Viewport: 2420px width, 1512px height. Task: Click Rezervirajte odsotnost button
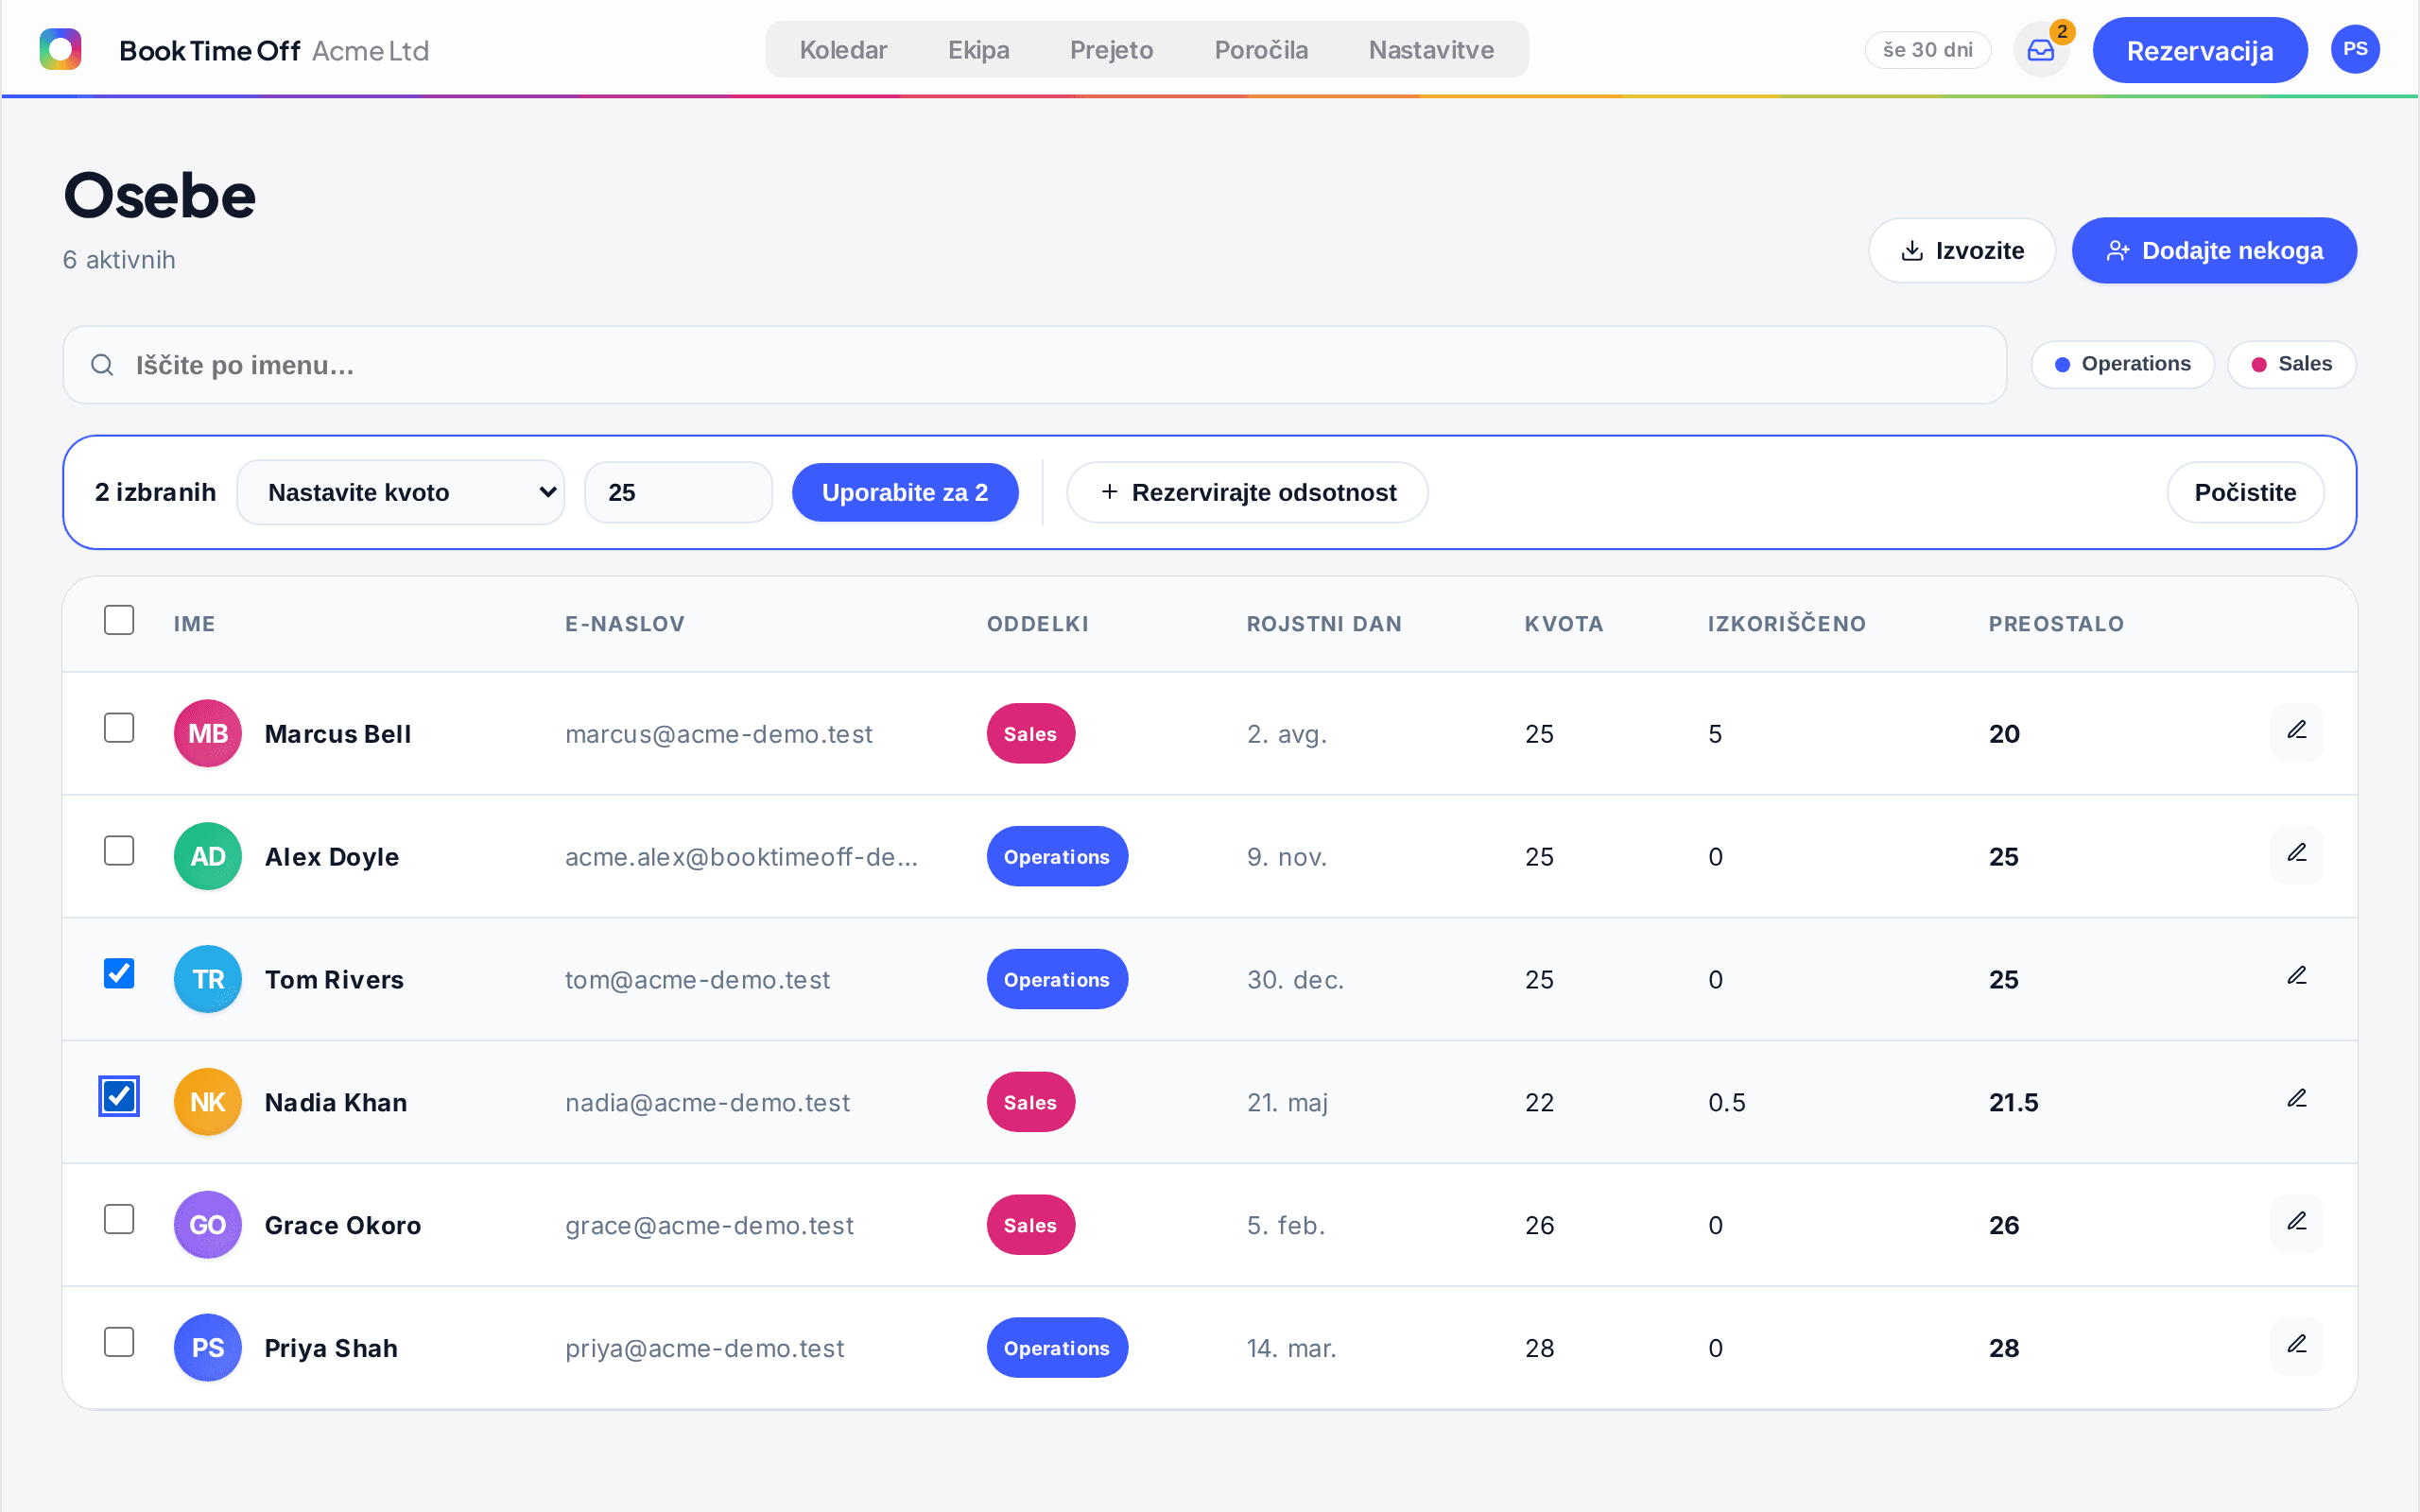click(x=1247, y=492)
